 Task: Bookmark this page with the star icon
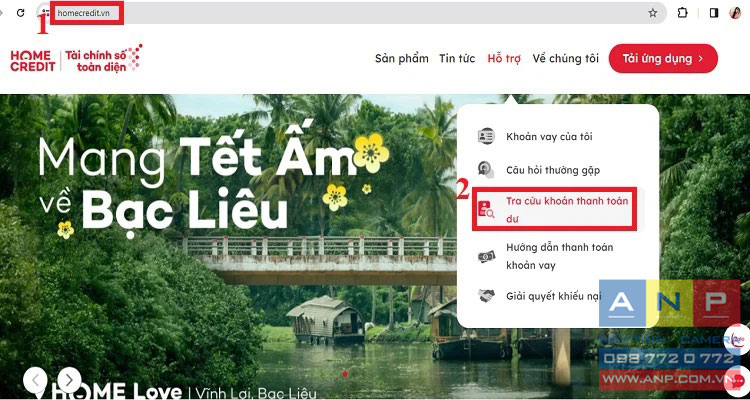(652, 13)
